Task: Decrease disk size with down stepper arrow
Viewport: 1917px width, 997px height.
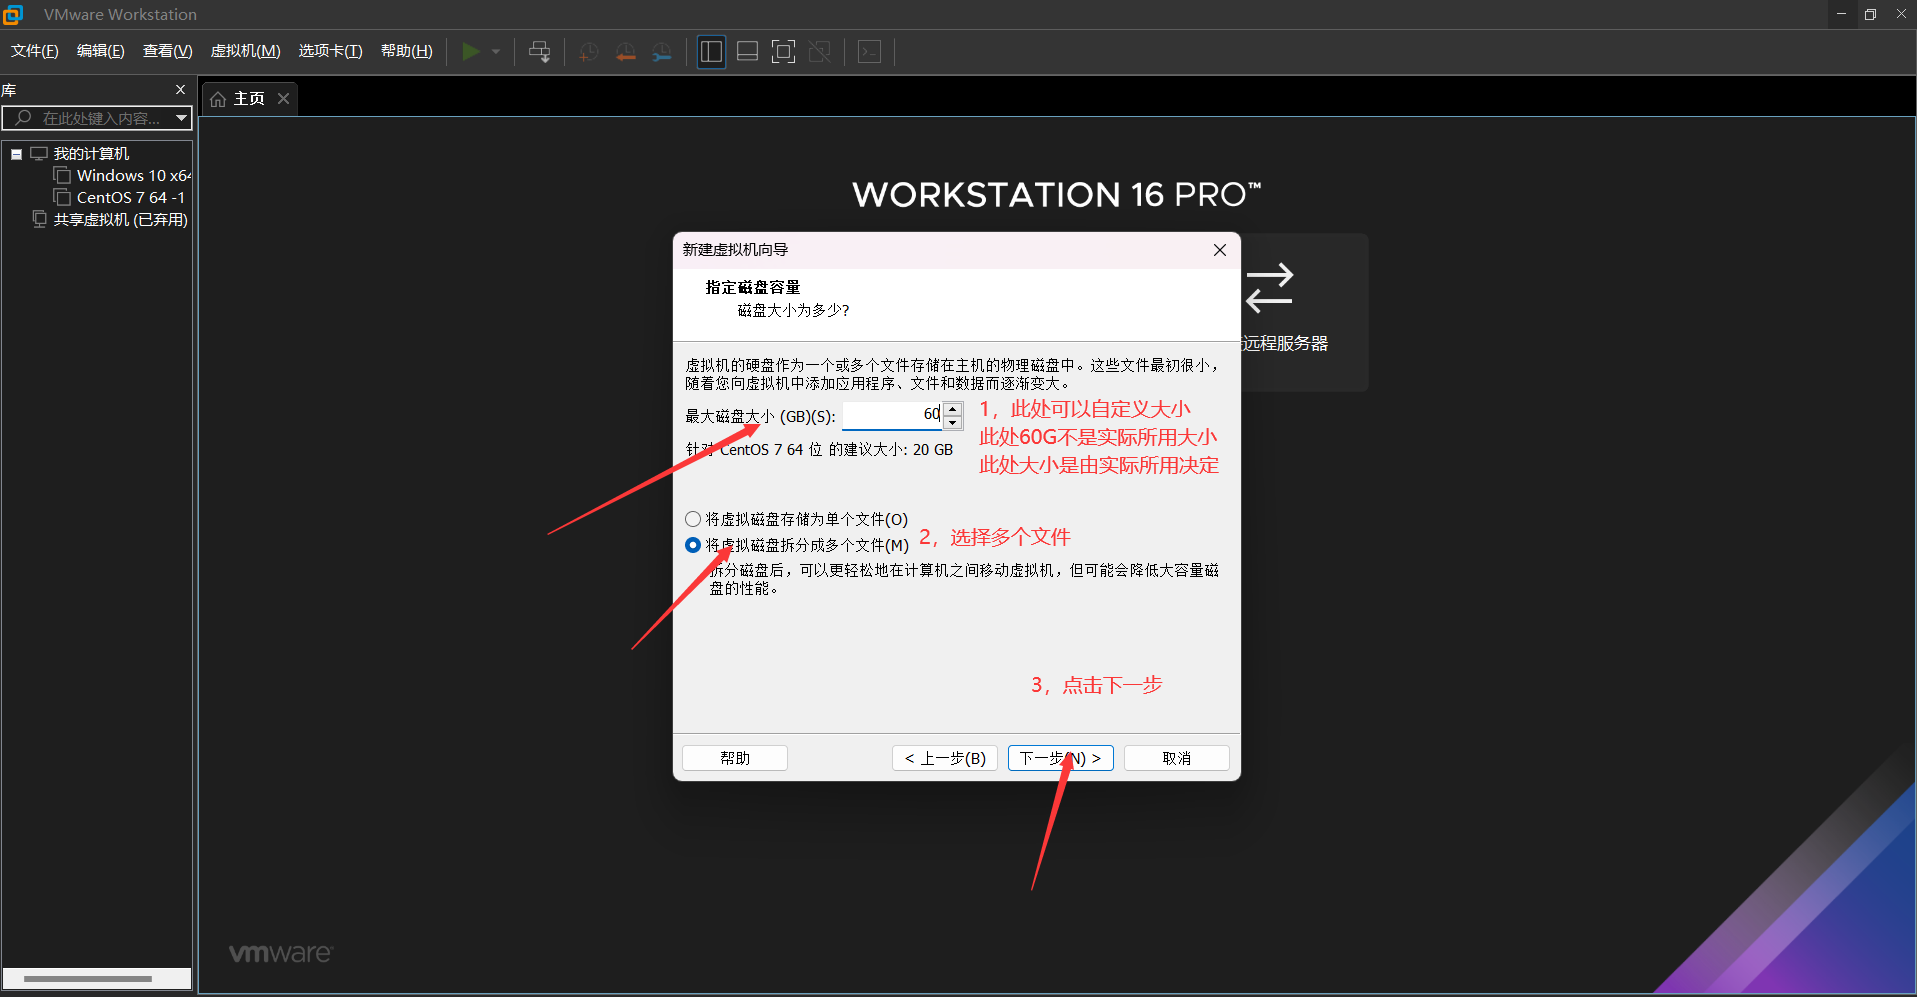Action: pyautogui.click(x=953, y=422)
